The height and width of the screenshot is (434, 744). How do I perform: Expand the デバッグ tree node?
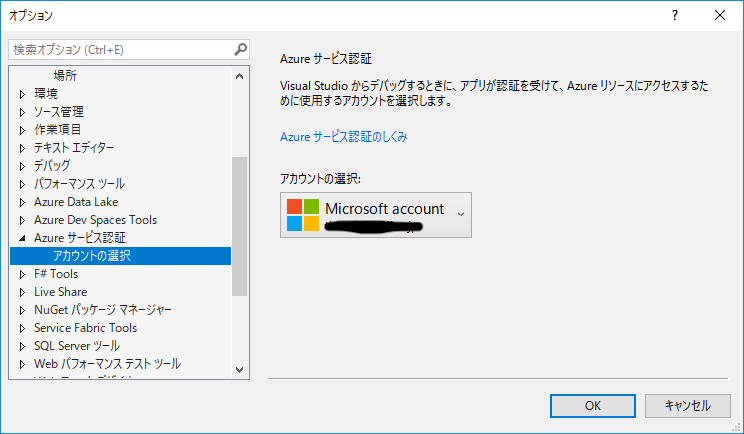click(x=22, y=166)
